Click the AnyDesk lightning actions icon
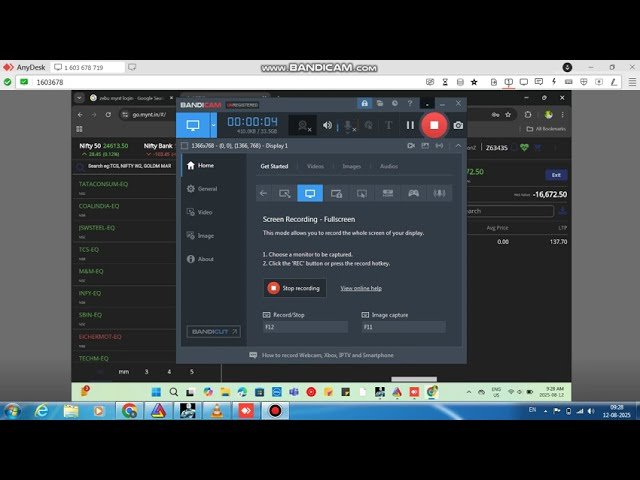 tap(554, 82)
